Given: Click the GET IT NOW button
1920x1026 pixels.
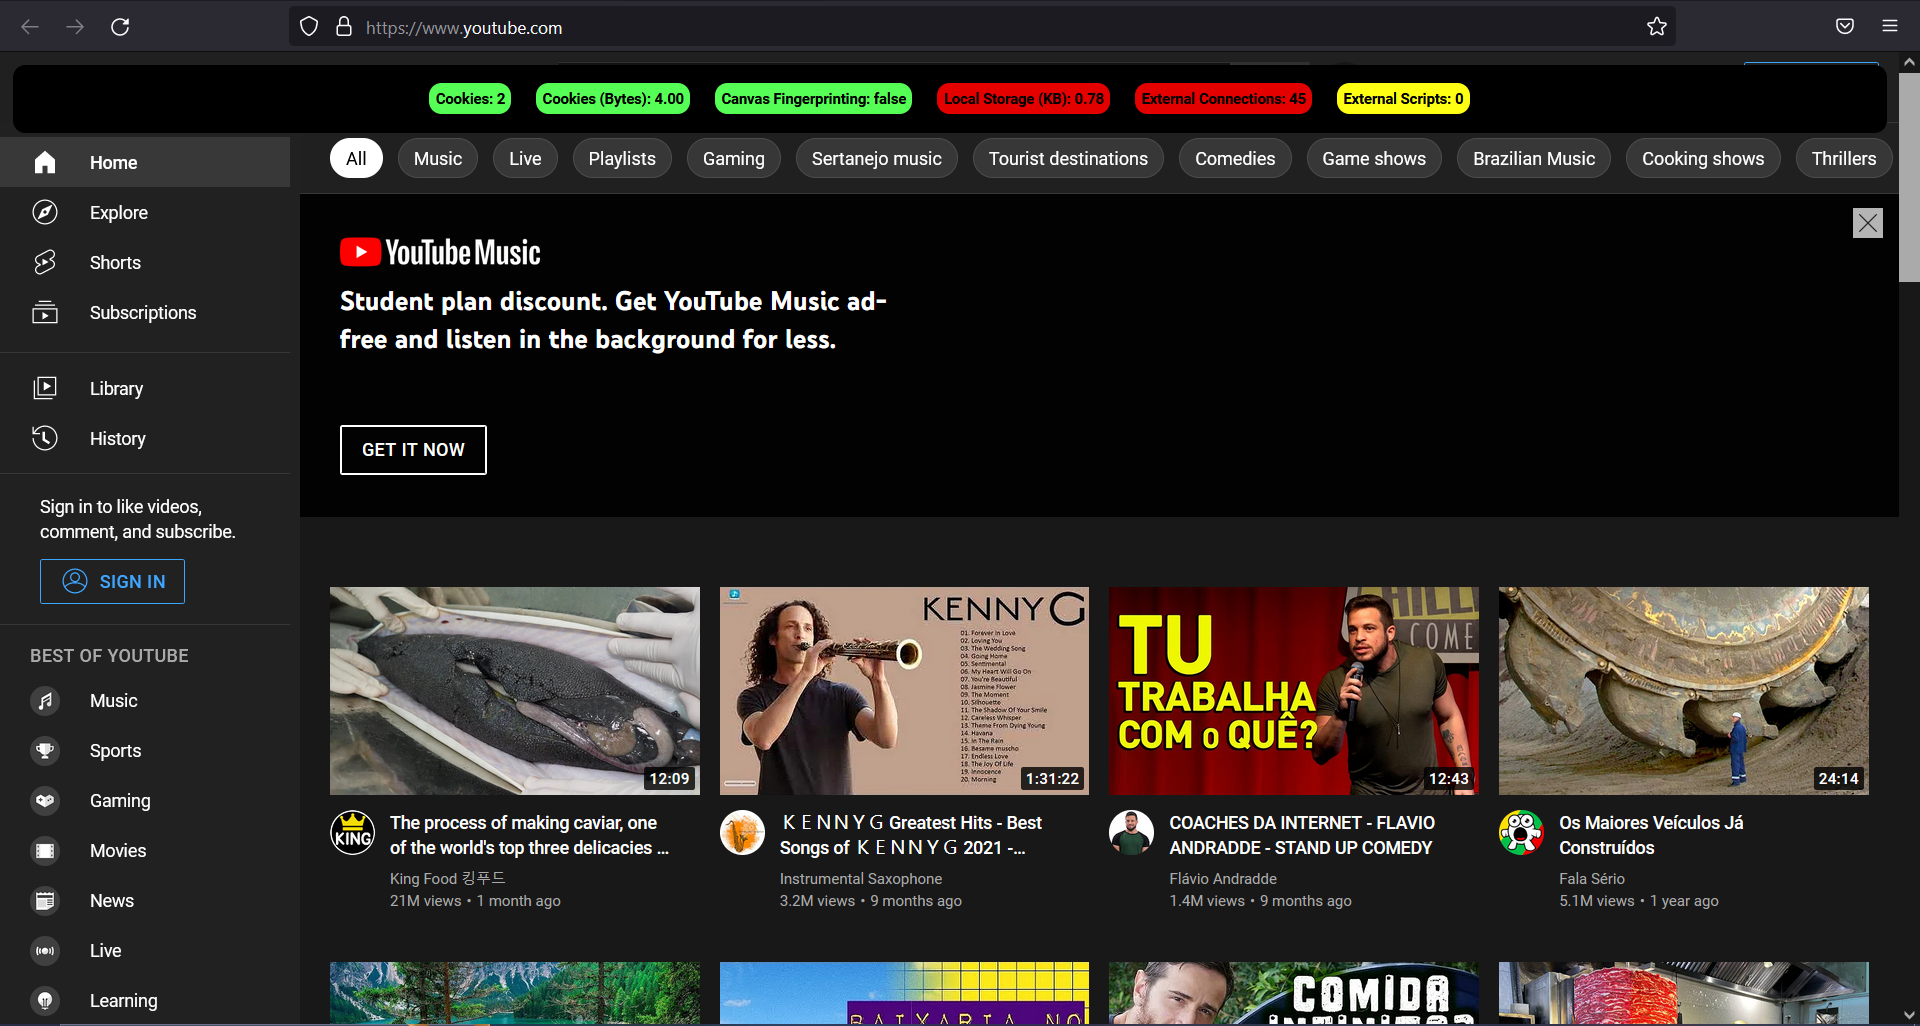Looking at the screenshot, I should tap(413, 450).
